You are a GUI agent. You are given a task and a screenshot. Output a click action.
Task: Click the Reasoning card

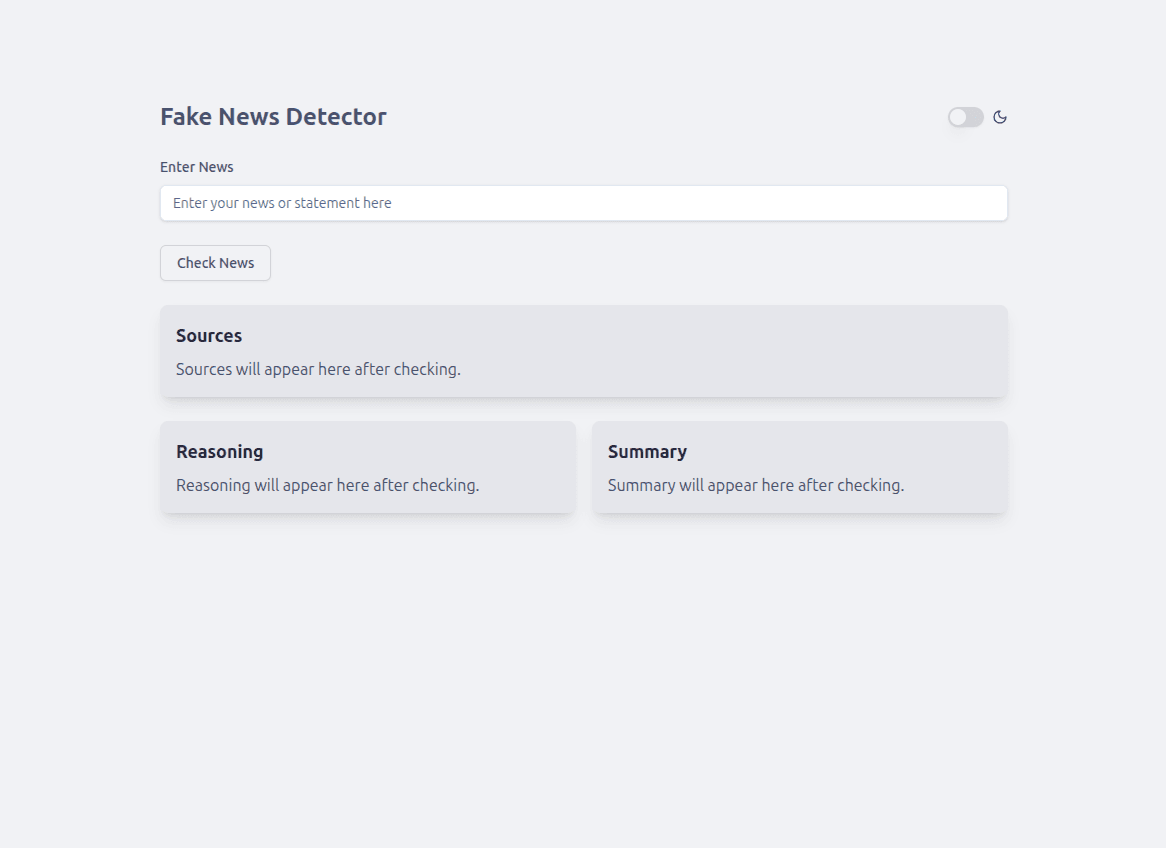[x=367, y=467]
